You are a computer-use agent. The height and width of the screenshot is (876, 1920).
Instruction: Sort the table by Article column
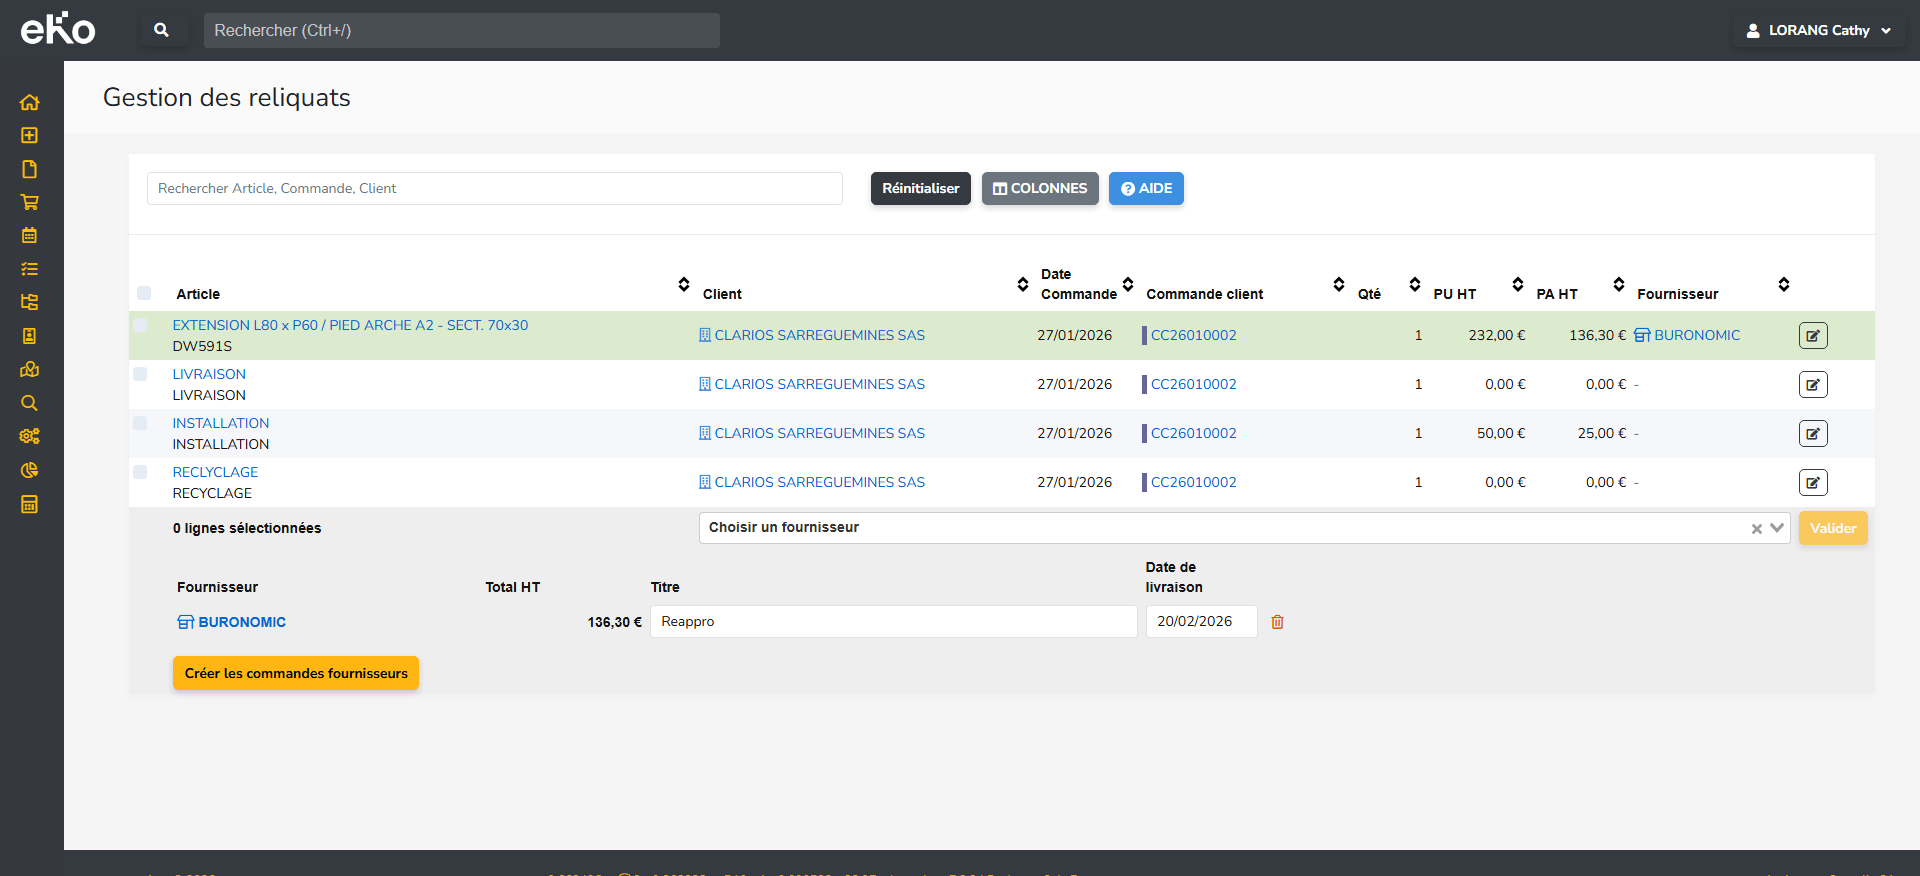point(684,285)
